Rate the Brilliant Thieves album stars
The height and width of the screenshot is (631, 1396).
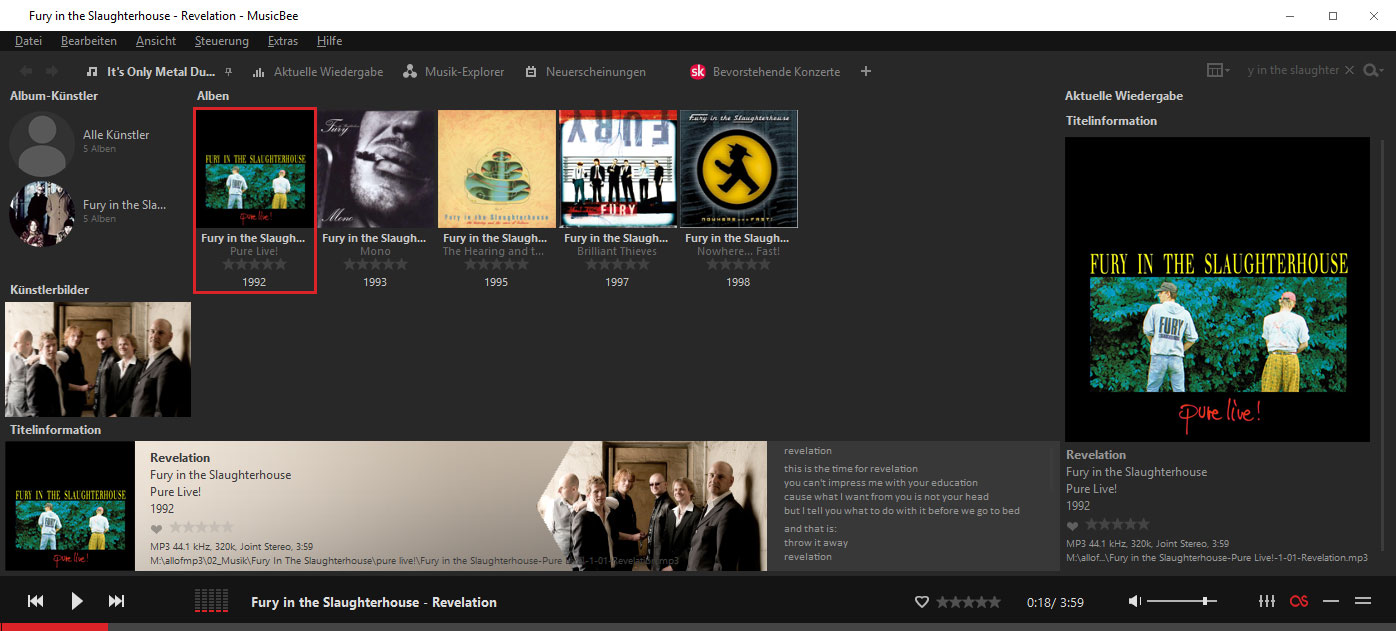[x=617, y=264]
